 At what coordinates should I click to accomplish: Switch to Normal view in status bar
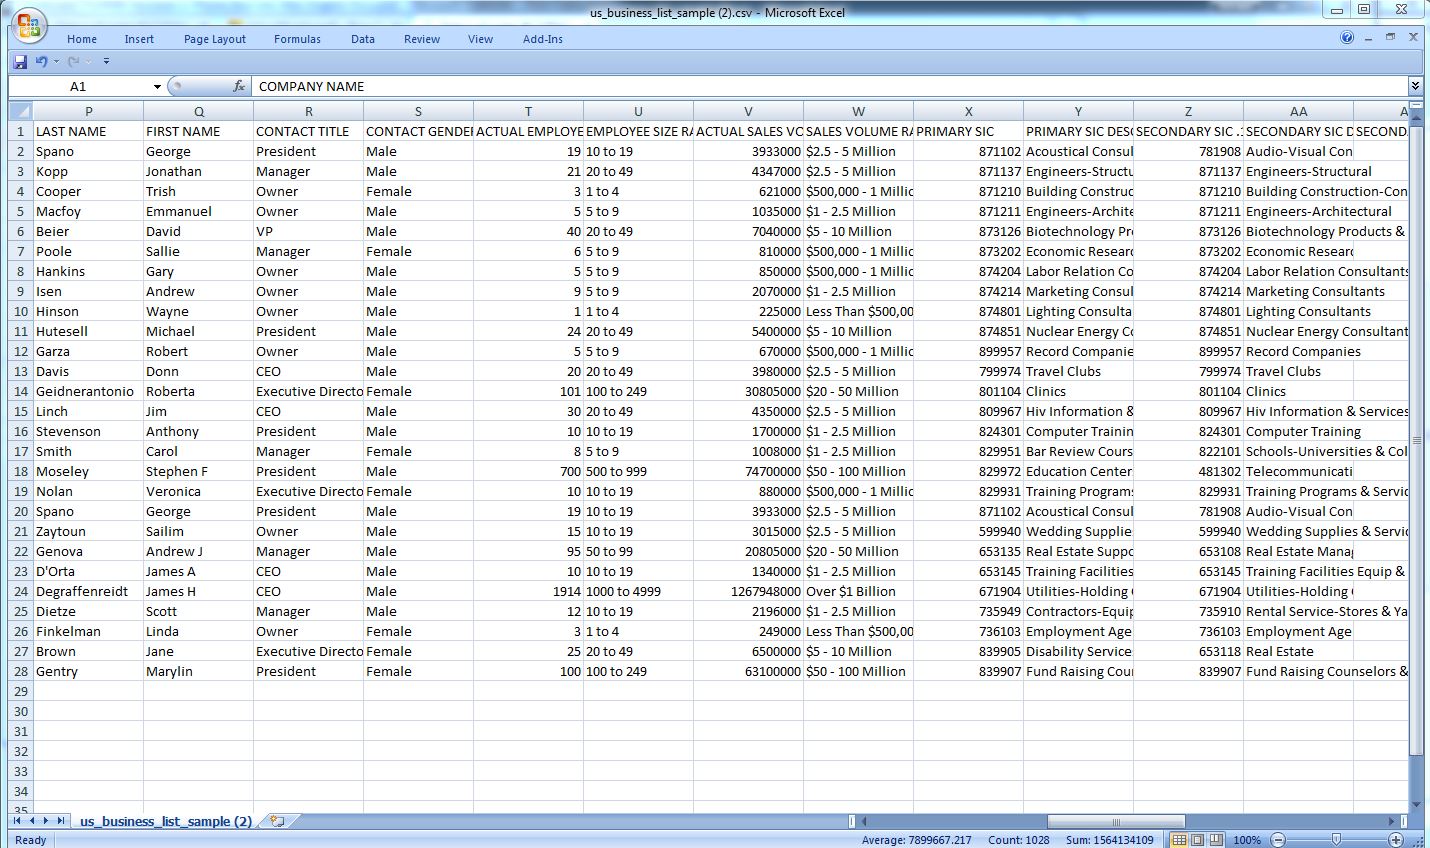[x=1179, y=840]
